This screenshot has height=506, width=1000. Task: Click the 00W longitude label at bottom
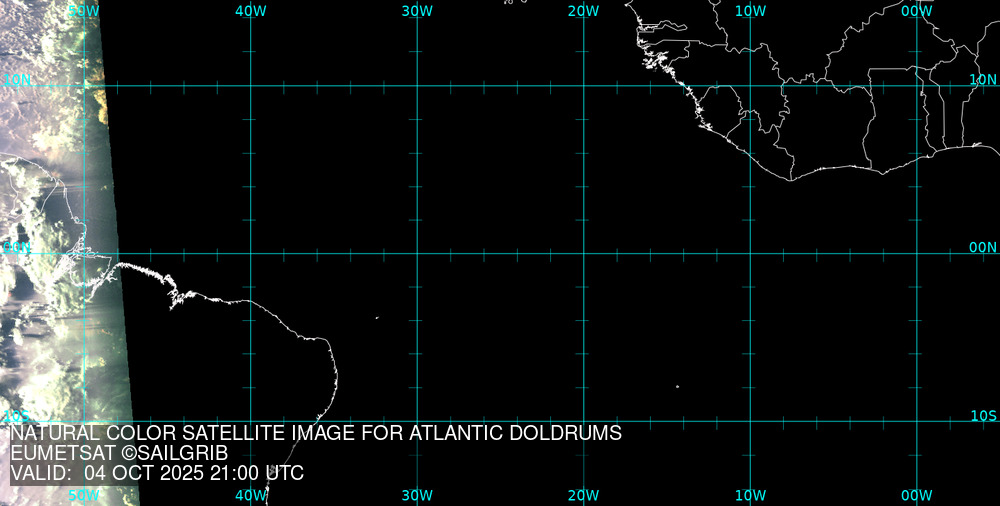917,495
